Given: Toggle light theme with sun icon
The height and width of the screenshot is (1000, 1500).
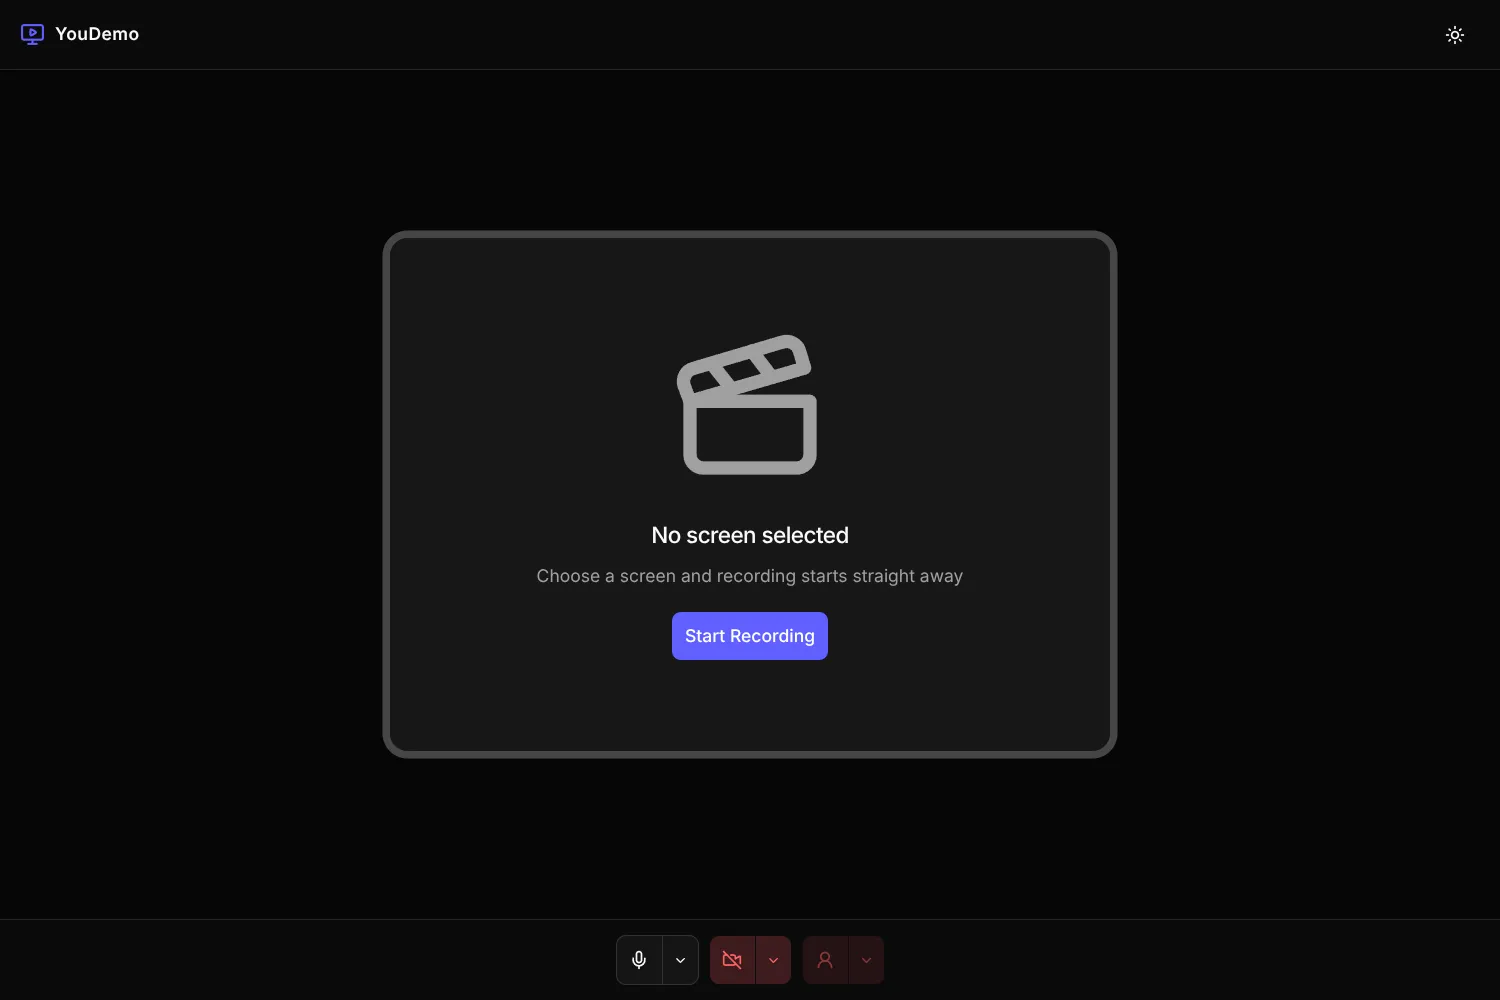Looking at the screenshot, I should (1455, 35).
